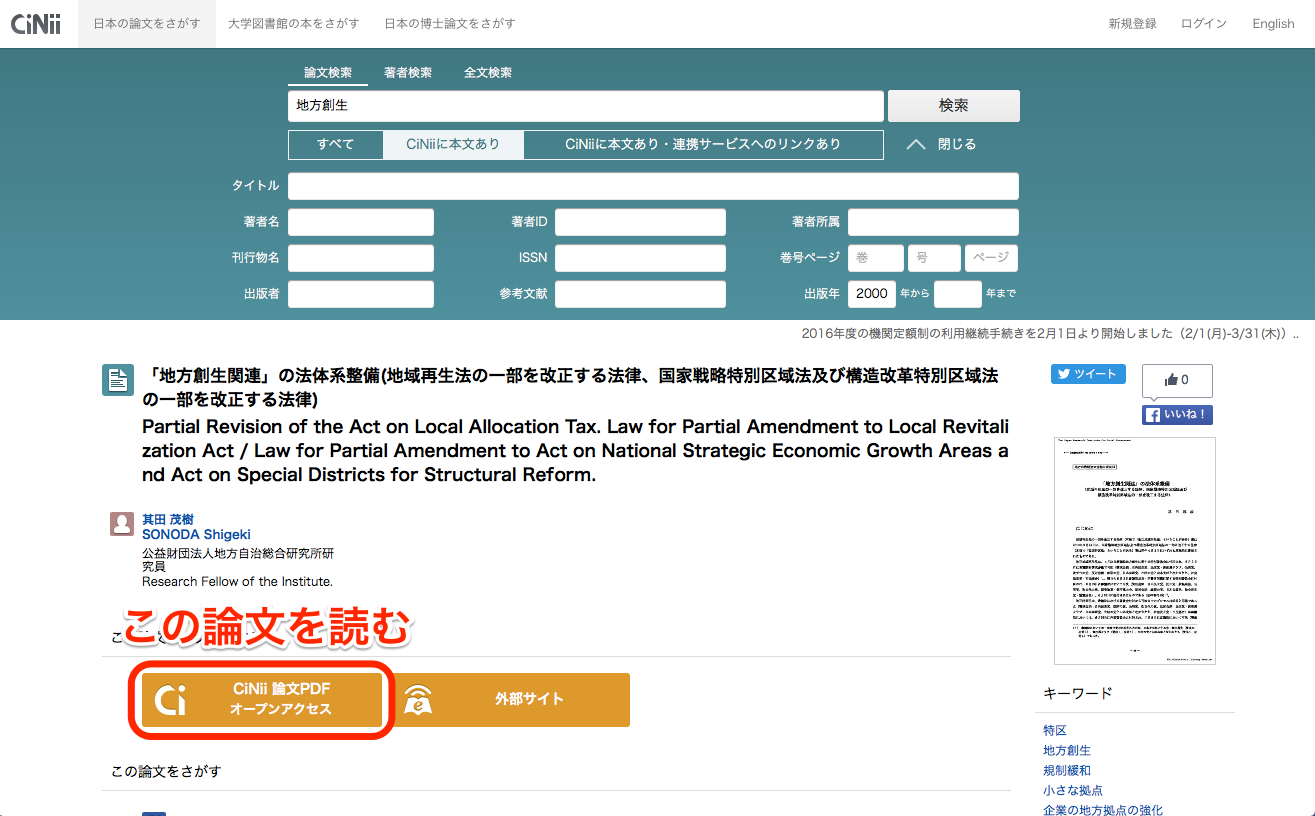Open the CiNii 論文PDF オープンアクセス button
Image resolution: width=1315 pixels, height=816 pixels.
pos(261,700)
